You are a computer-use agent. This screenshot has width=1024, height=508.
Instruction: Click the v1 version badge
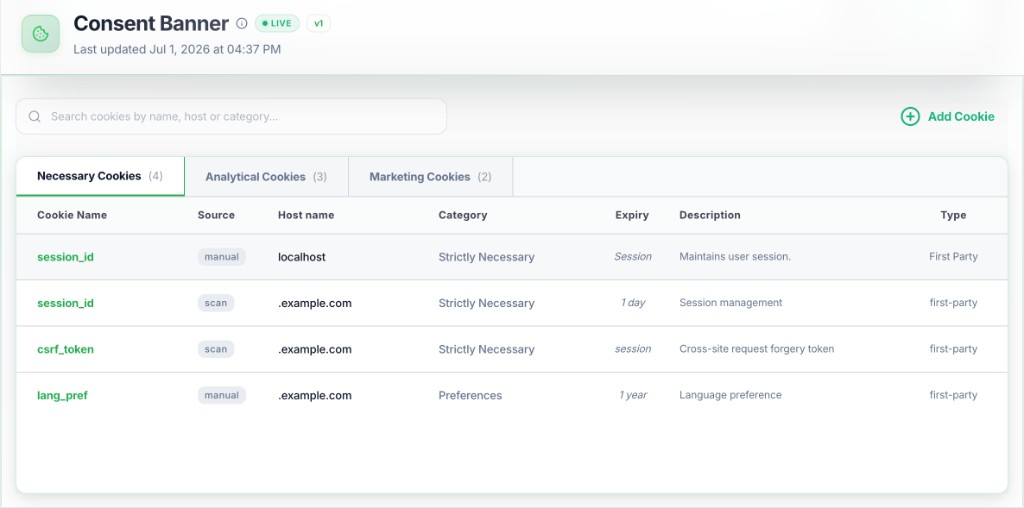point(319,24)
